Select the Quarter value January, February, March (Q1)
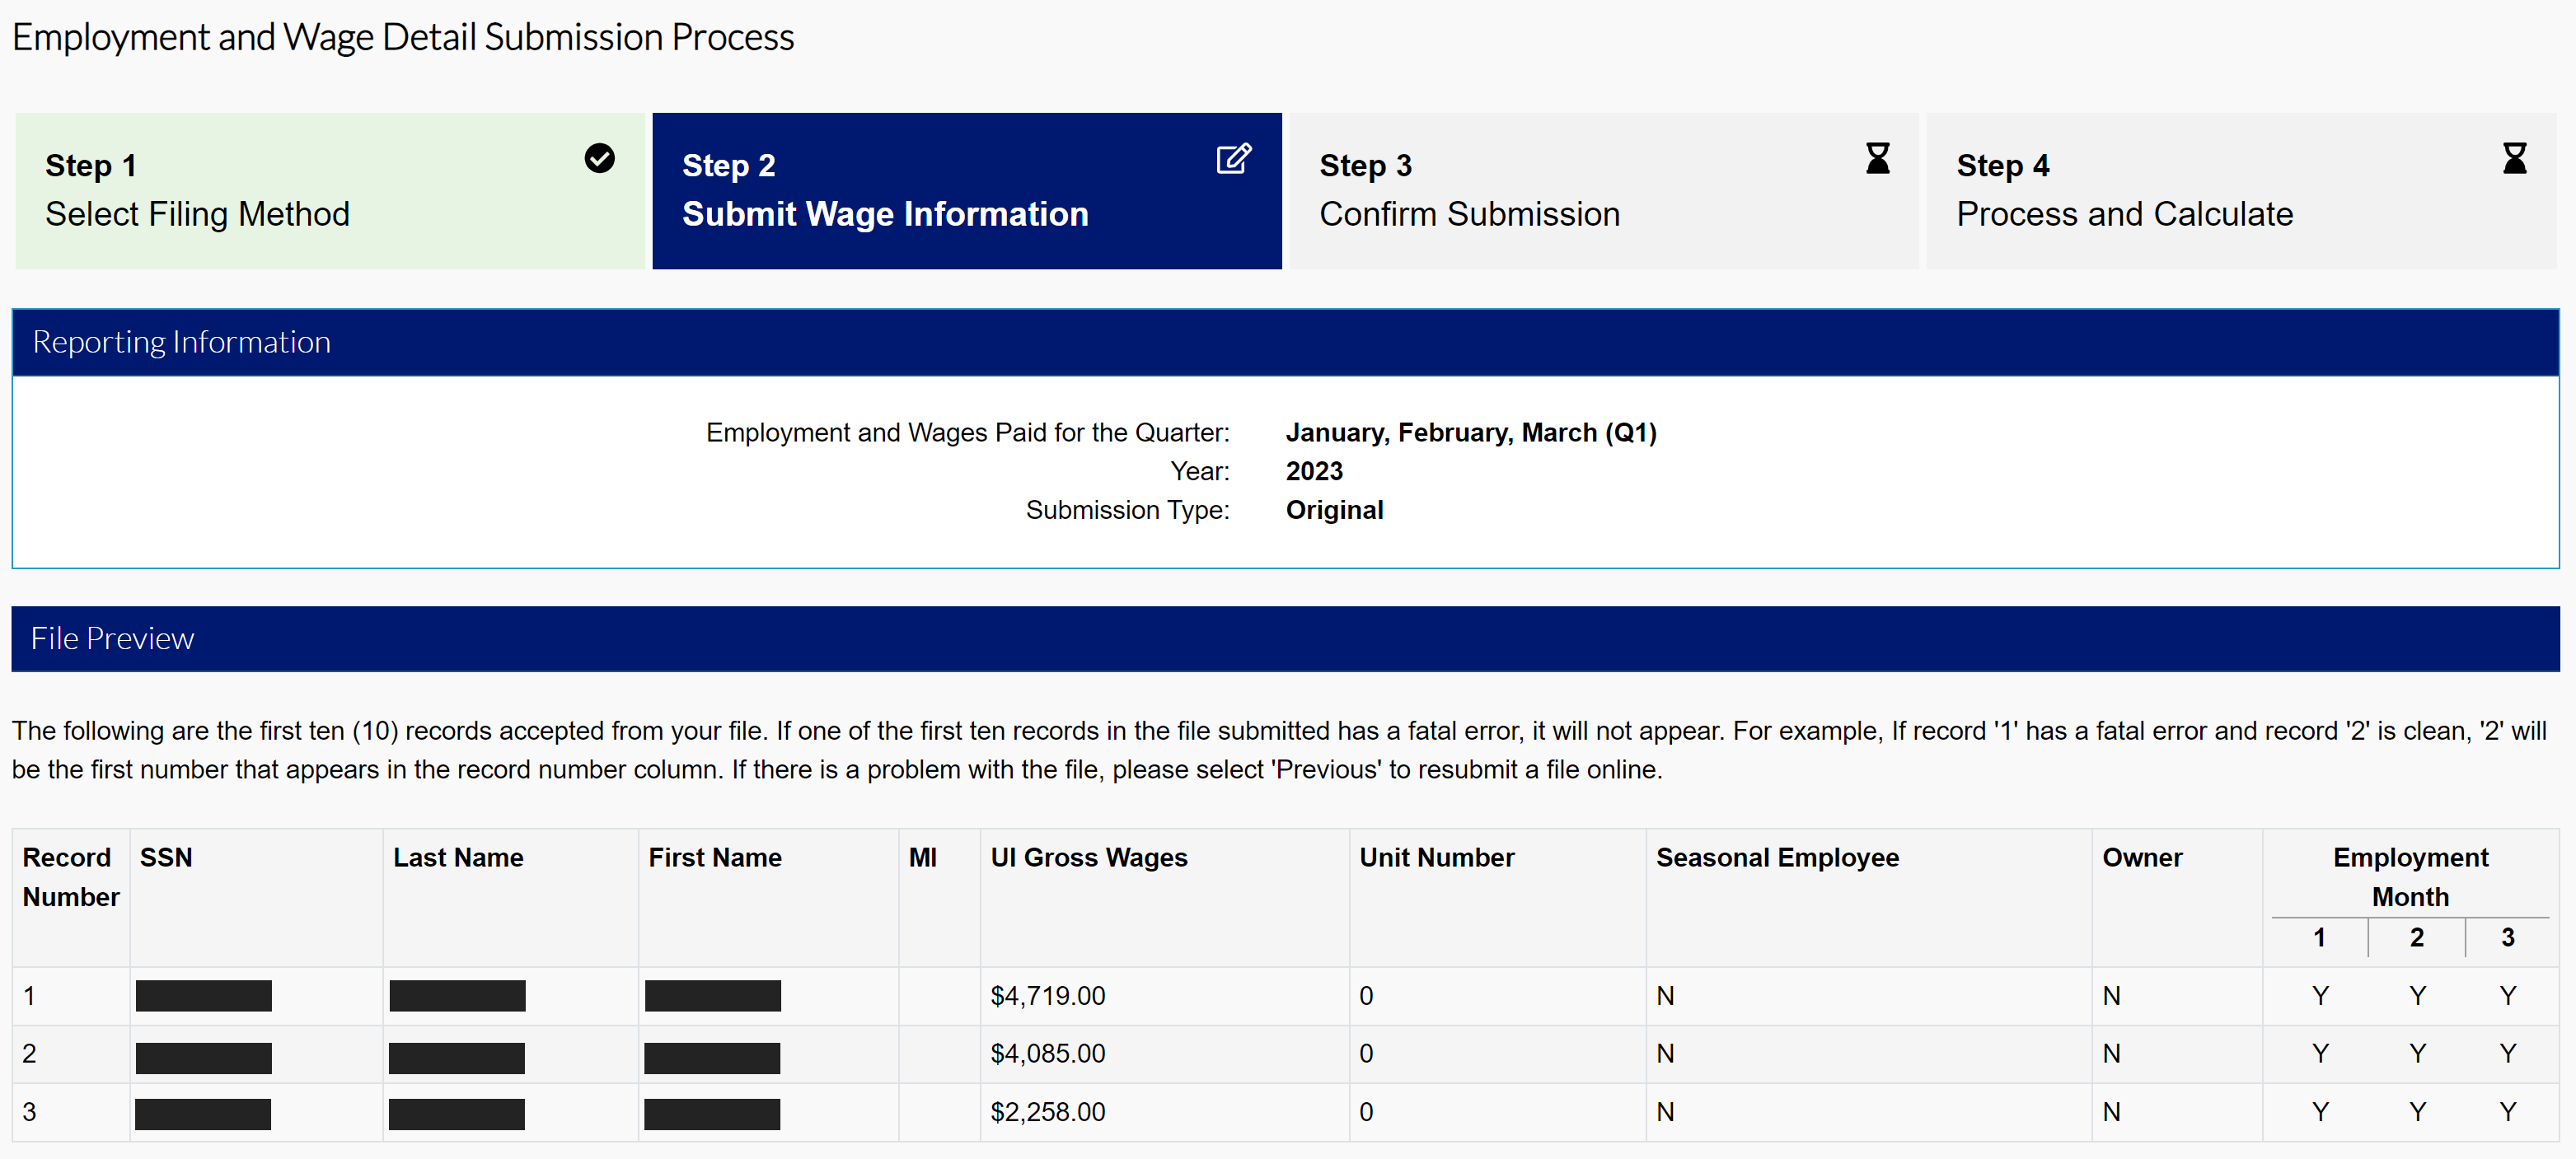Viewport: 2576px width, 1159px height. point(1470,432)
